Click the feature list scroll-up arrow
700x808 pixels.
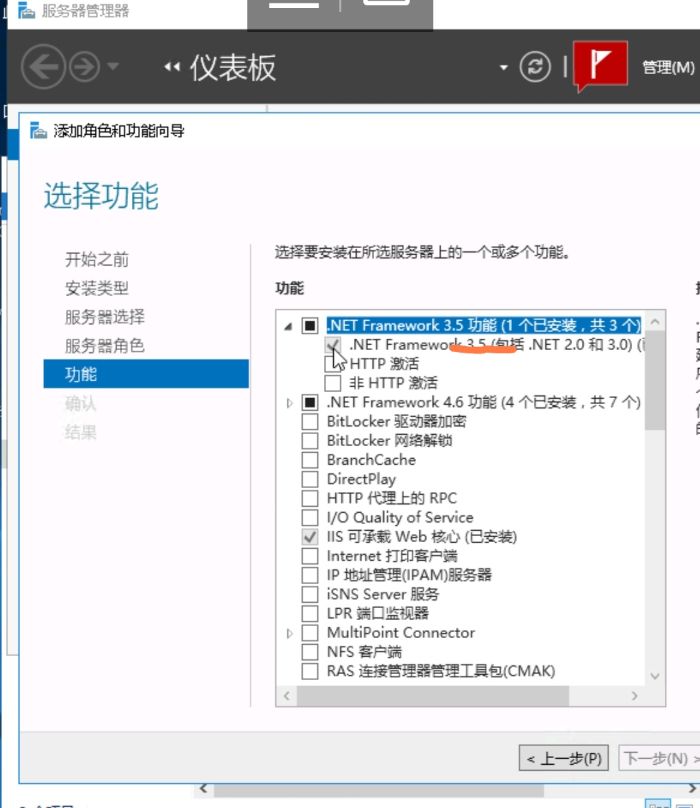coord(655,322)
